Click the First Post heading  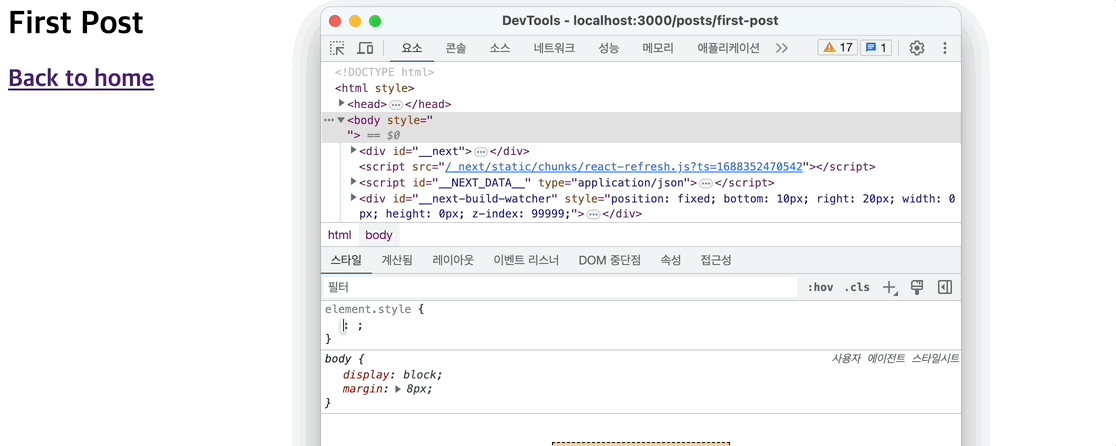click(76, 23)
